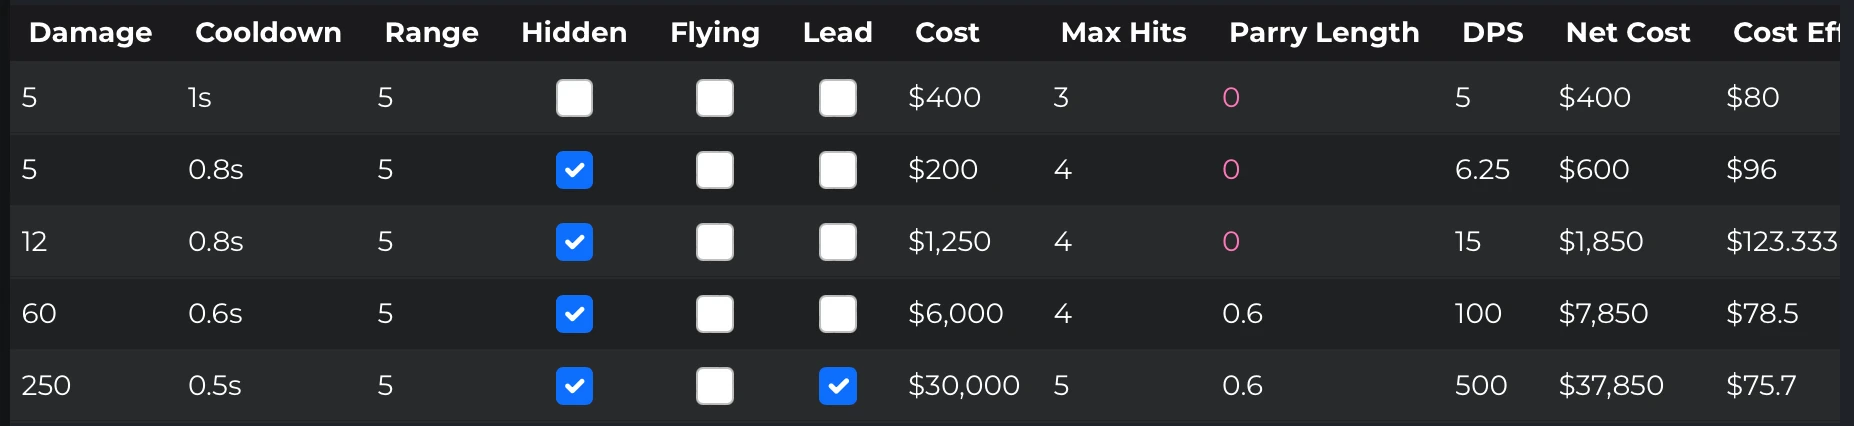1854x426 pixels.
Task: Enable Lead for the $6,000 row
Action: pos(838,314)
